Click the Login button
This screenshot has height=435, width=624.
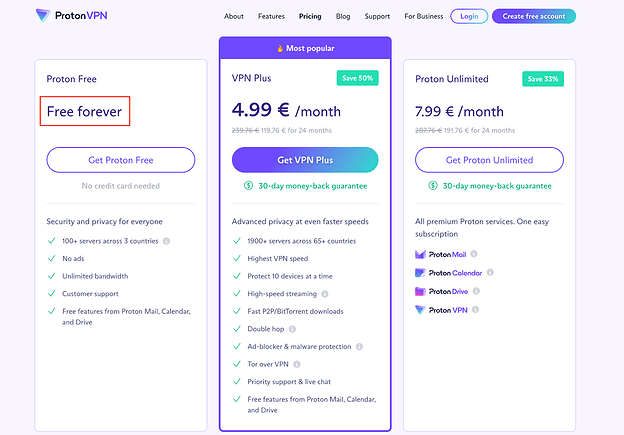click(x=468, y=16)
